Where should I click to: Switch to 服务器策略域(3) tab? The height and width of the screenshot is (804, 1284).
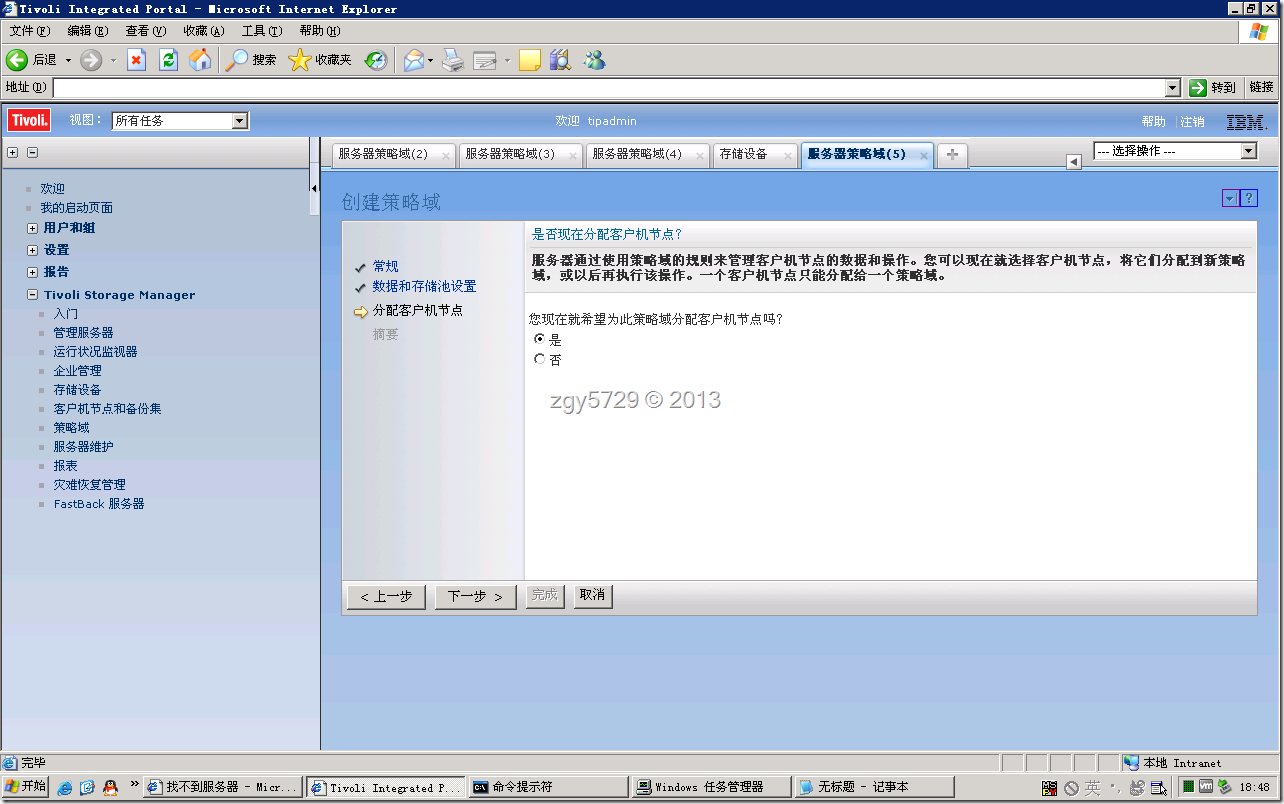(x=510, y=154)
